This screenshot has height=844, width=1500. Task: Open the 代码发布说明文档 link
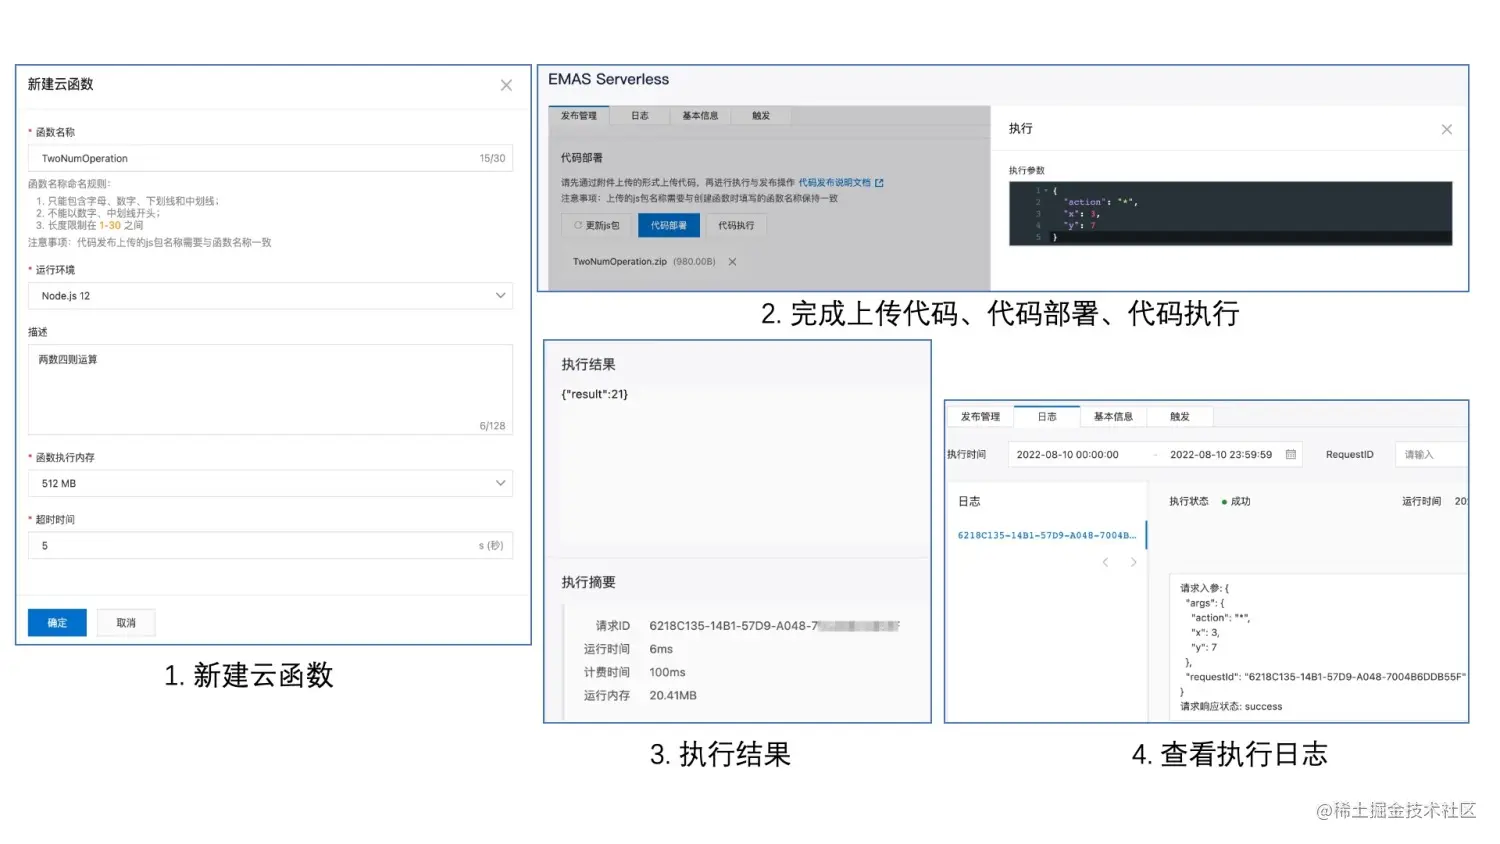click(x=840, y=183)
